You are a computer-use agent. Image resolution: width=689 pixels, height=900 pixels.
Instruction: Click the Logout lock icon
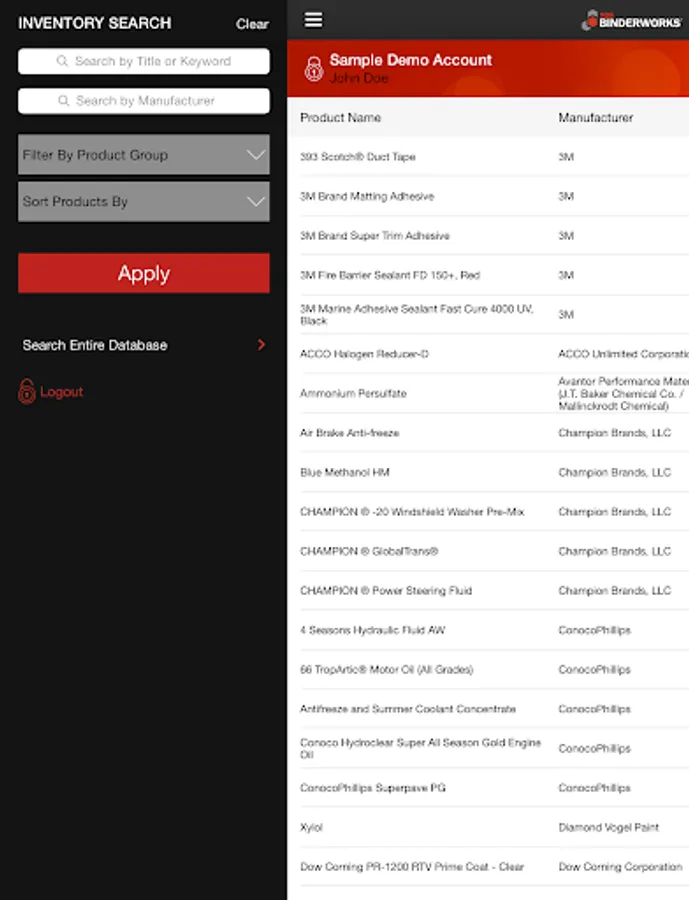click(x=26, y=391)
